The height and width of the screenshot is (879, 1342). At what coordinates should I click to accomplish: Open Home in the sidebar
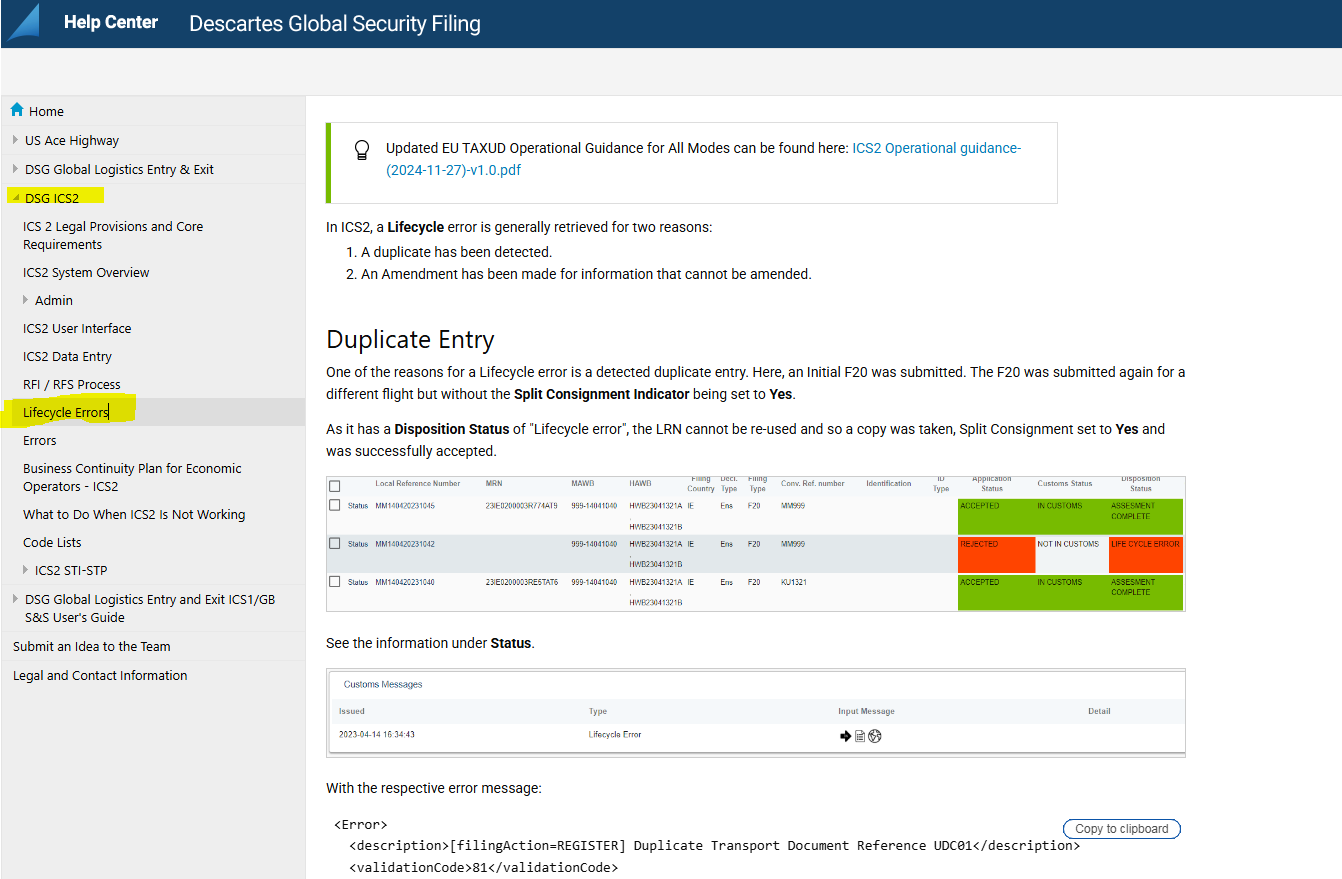[x=47, y=111]
